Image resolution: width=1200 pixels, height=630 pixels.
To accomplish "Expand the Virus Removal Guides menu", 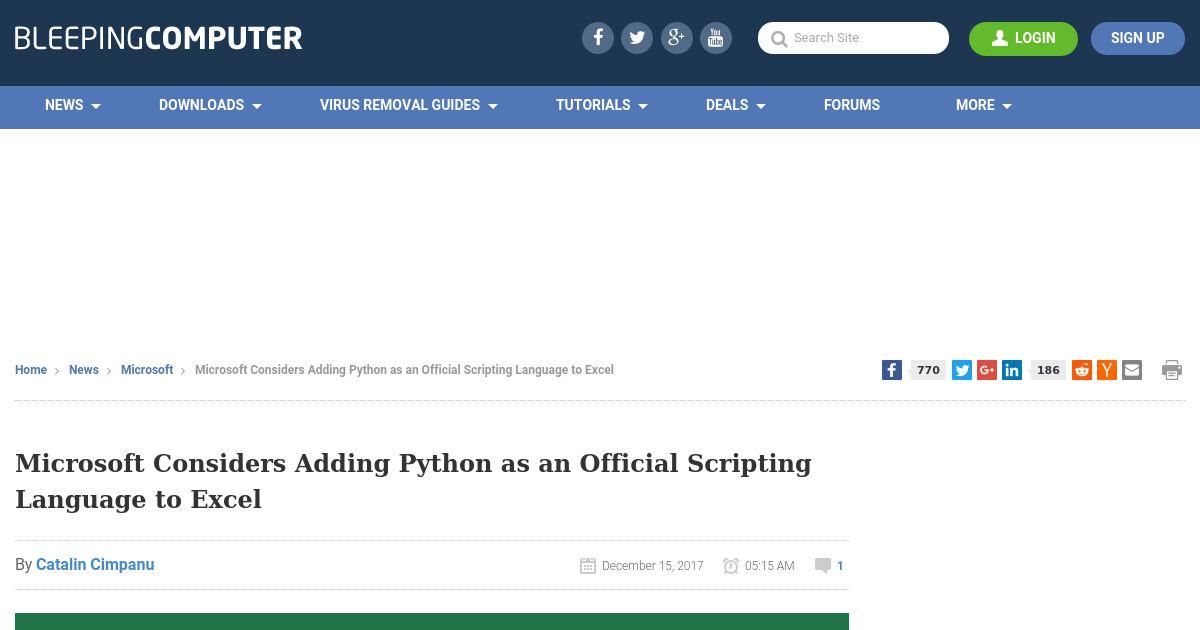I will tap(409, 105).
